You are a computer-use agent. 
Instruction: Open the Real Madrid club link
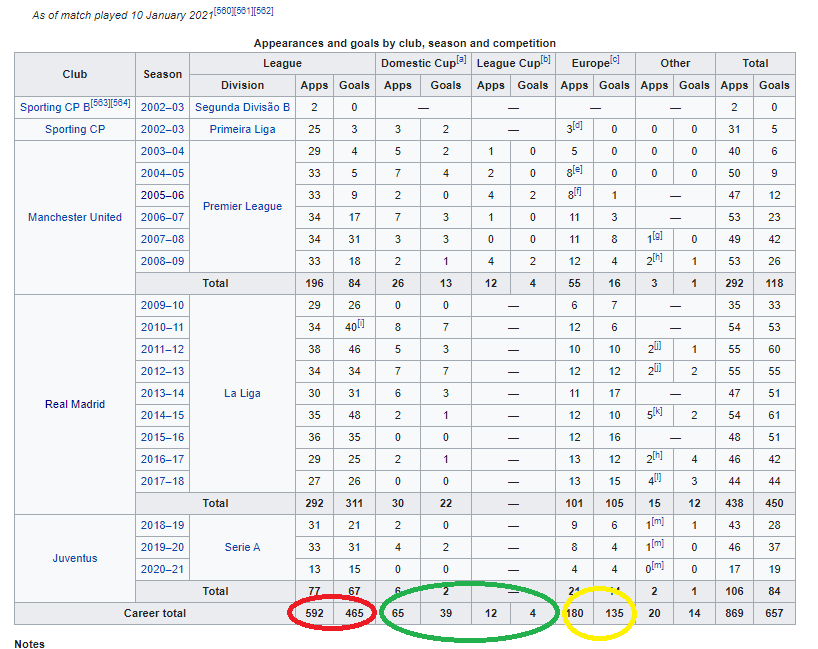(x=75, y=404)
